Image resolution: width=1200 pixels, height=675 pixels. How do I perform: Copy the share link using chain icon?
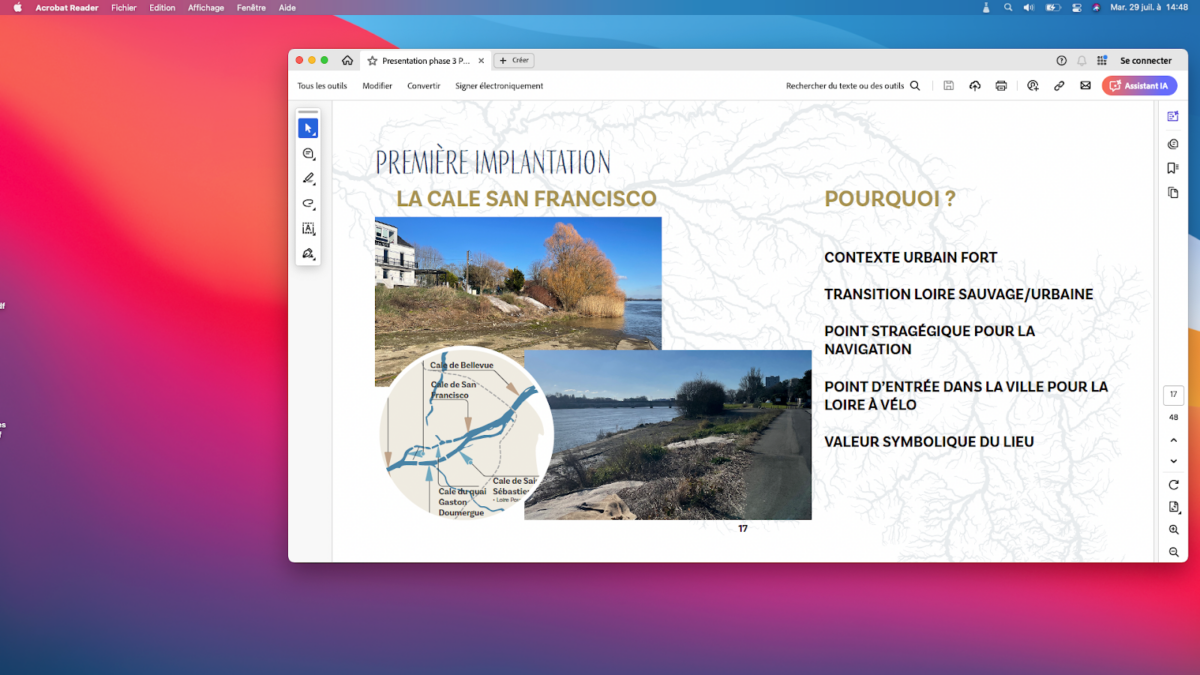1059,86
